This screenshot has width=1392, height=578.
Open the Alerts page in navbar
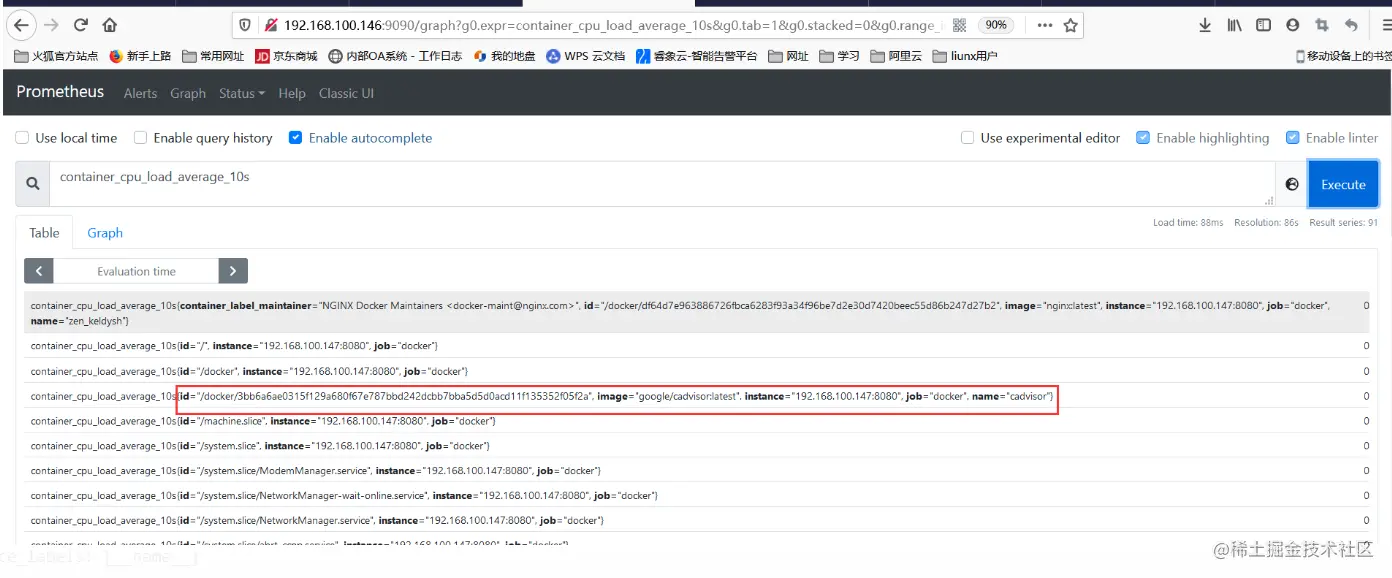140,93
